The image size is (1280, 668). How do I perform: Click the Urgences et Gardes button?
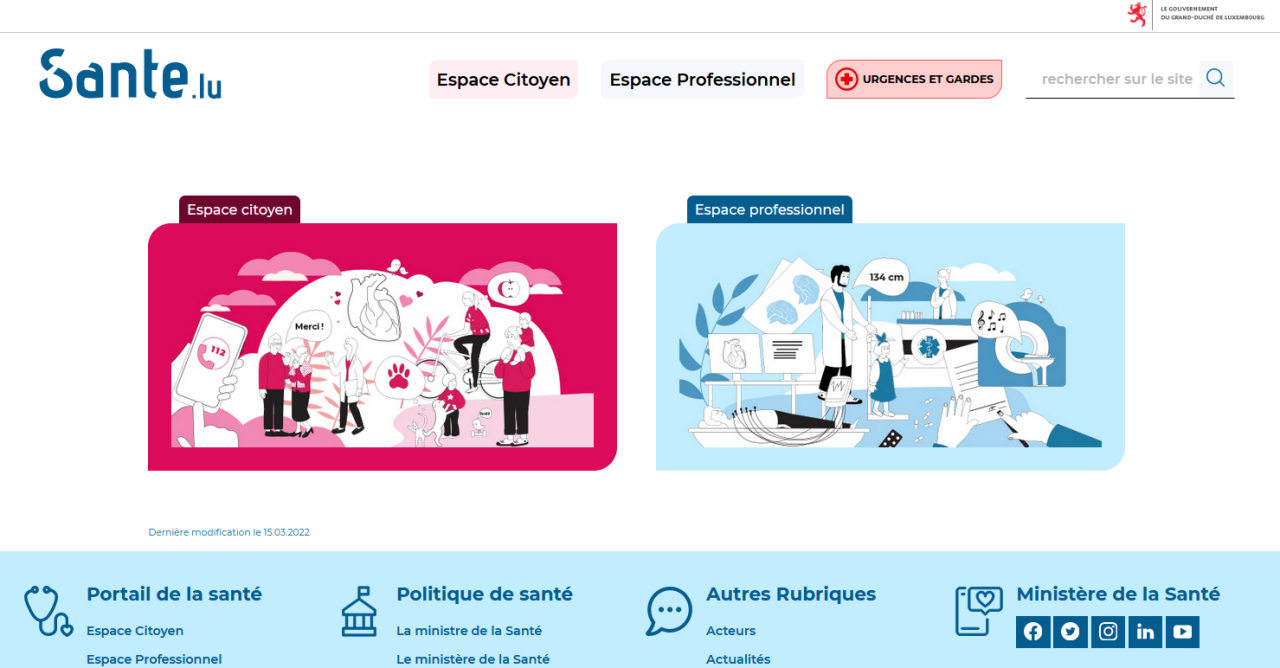point(914,79)
